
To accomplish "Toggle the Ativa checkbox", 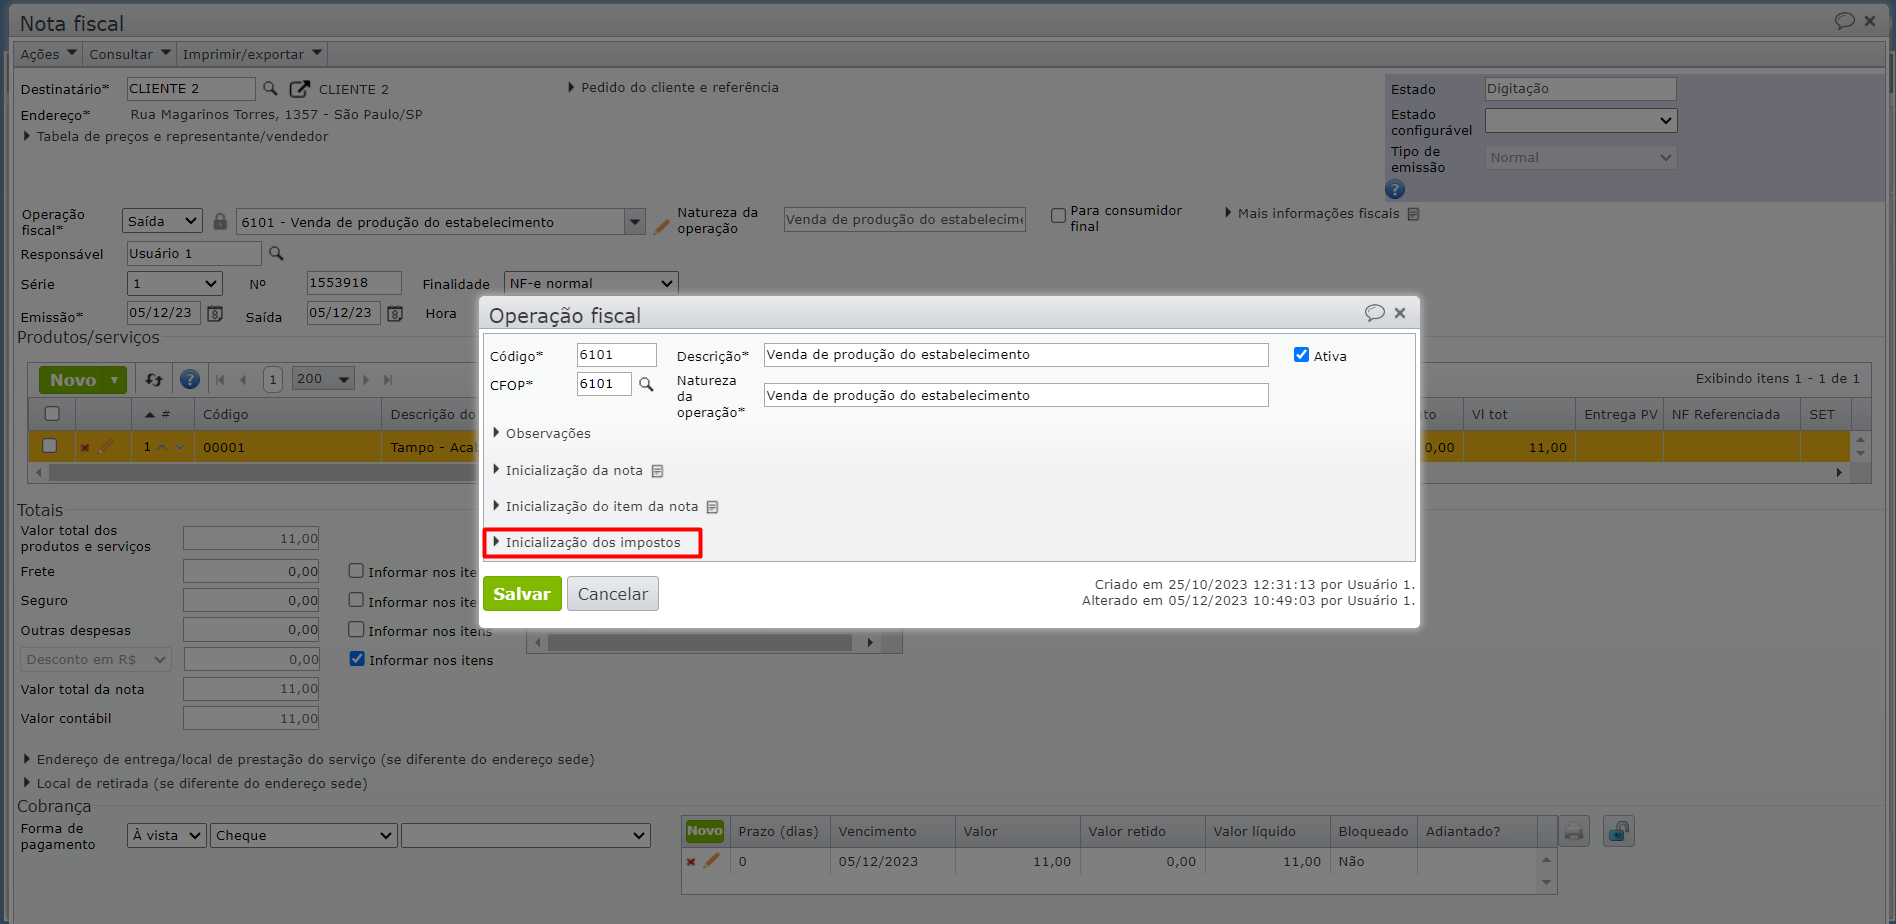I will 1301,355.
